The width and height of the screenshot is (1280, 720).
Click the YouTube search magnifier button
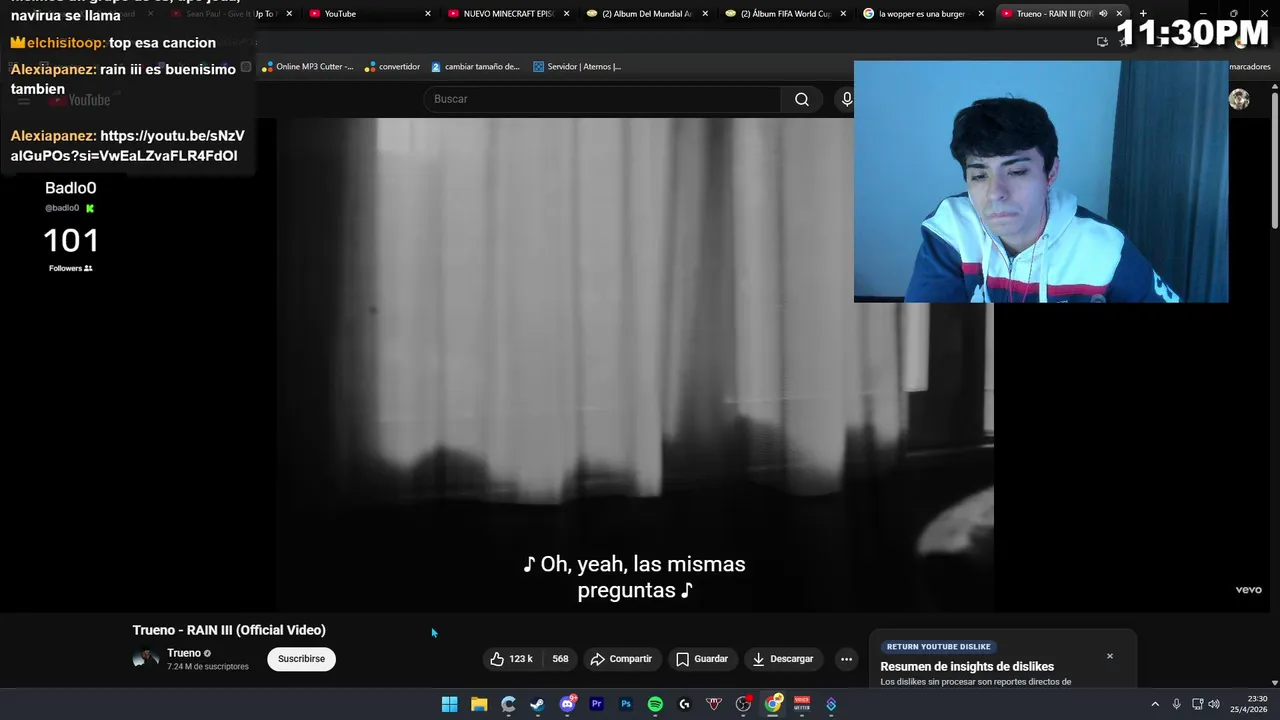[801, 99]
